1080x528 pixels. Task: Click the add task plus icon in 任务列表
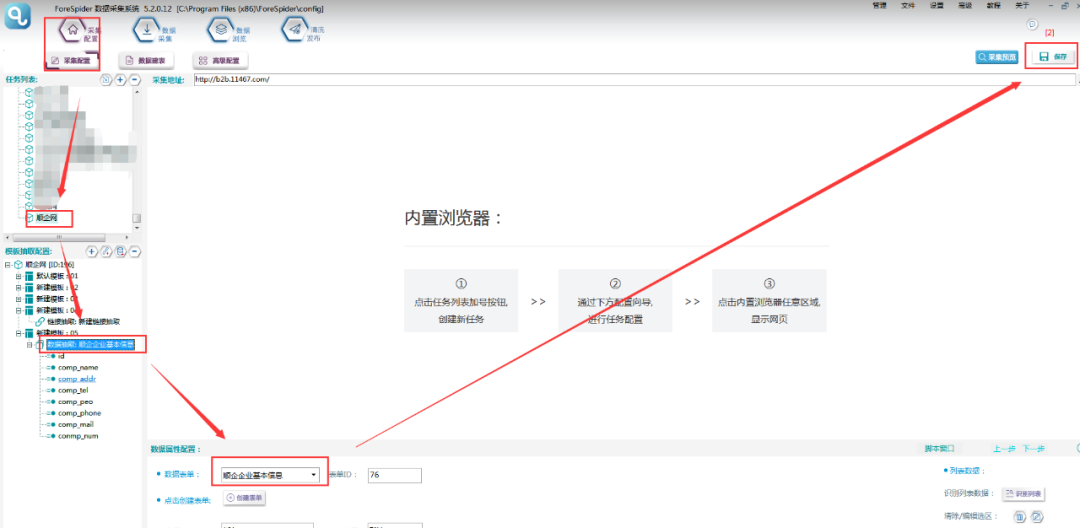pos(120,80)
